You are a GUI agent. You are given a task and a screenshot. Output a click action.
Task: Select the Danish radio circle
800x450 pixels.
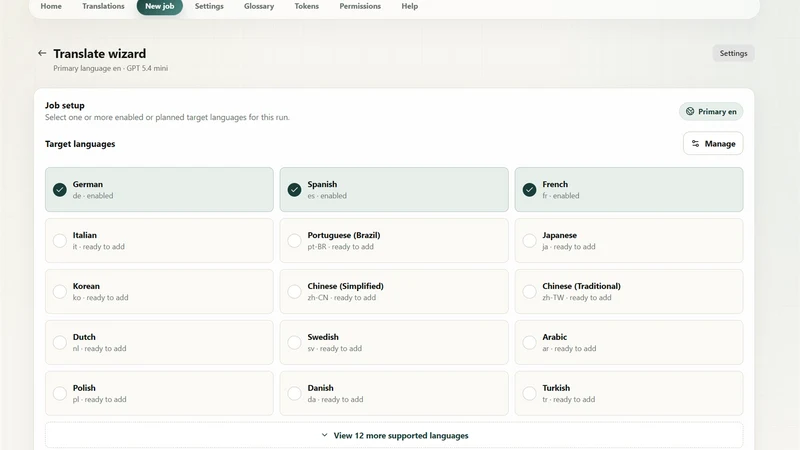point(294,393)
